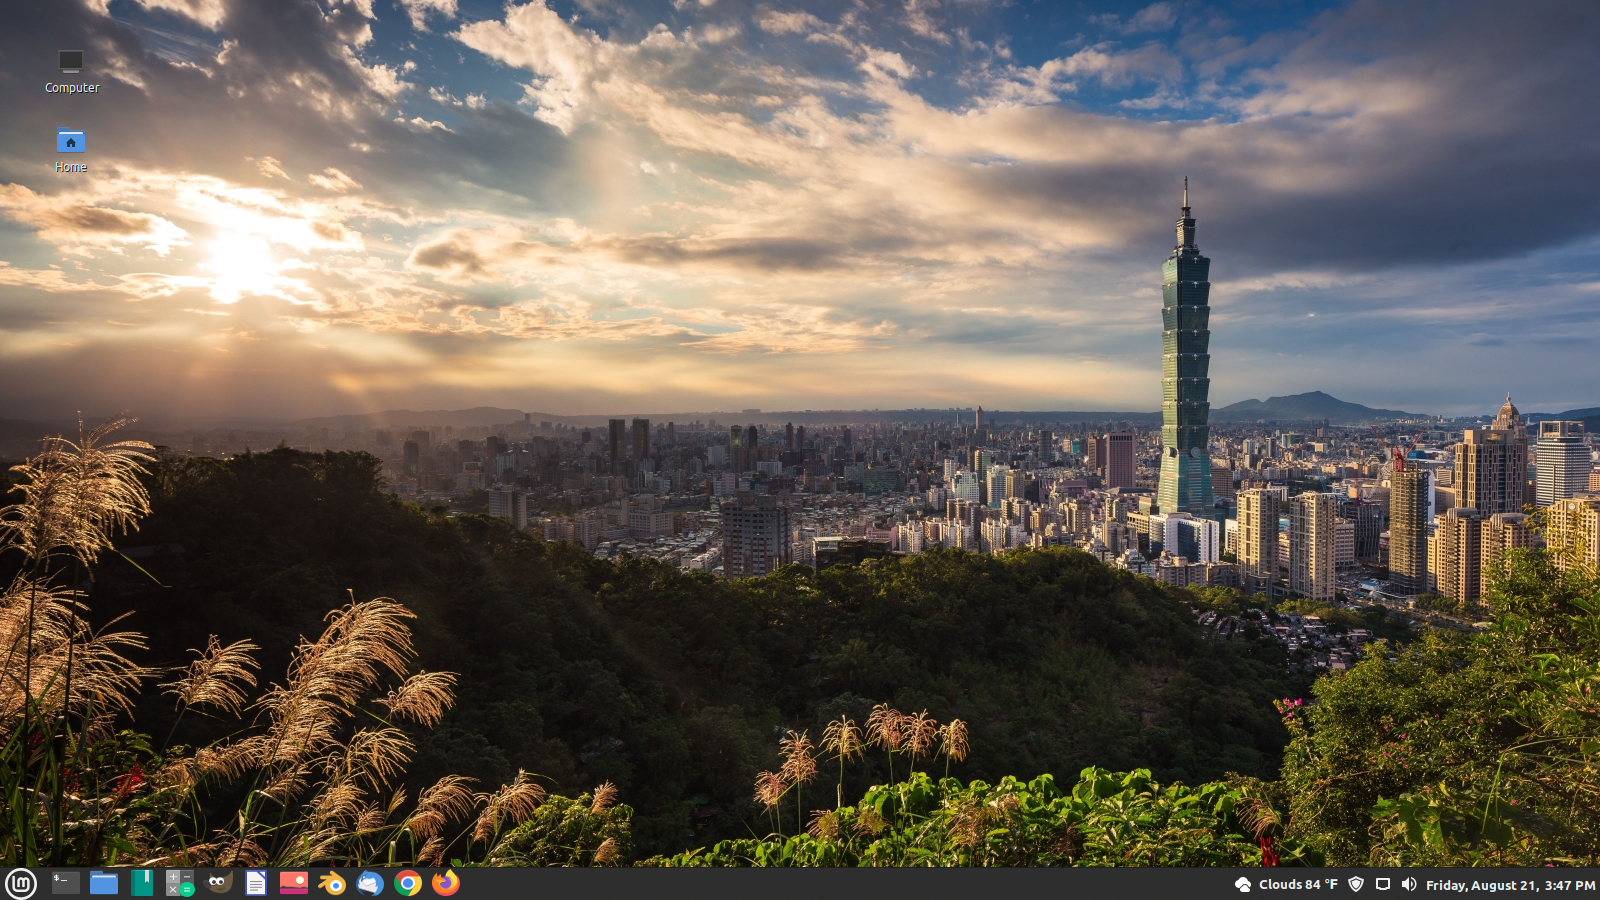Open LibreOffice Writer from the panel
This screenshot has height=900, width=1600.
[256, 883]
